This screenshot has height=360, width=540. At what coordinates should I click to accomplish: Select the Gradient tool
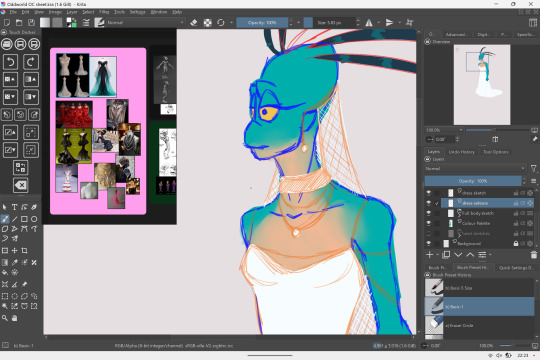click(5, 263)
